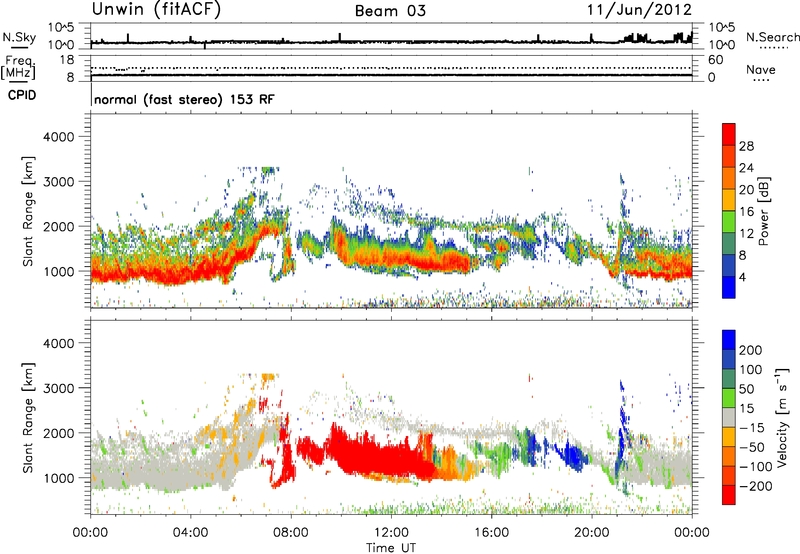Click the "4" label on the Power color bar
This screenshot has width=800, height=554.
pyautogui.click(x=742, y=278)
